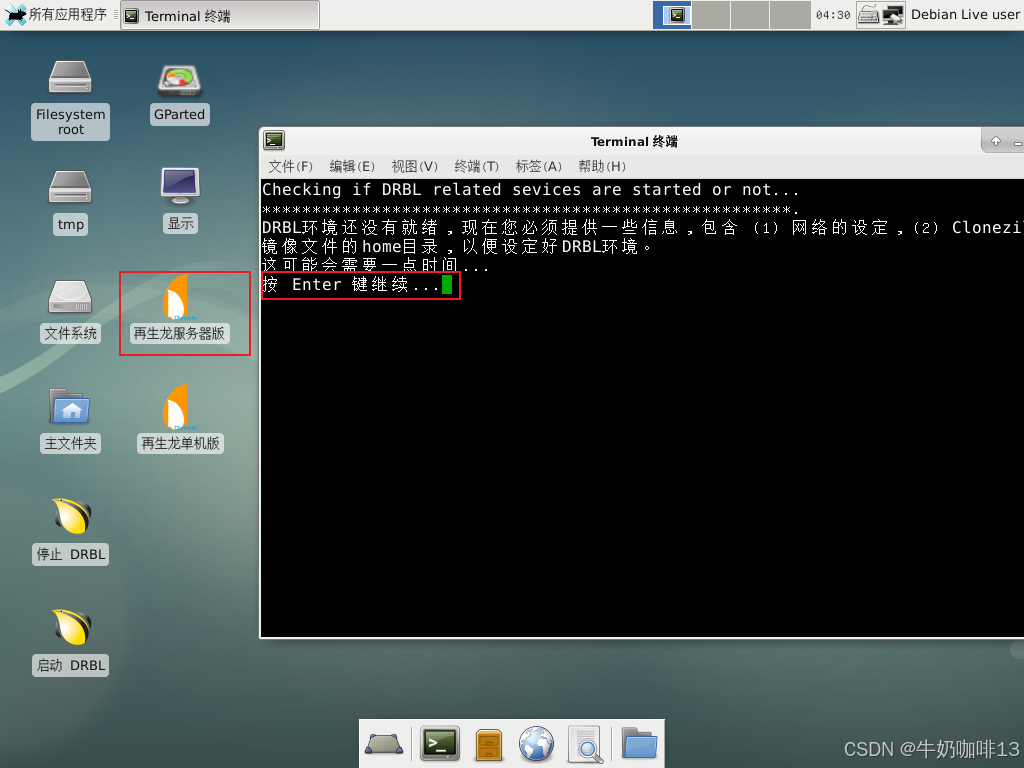Viewport: 1024px width, 768px height.
Task: Click the terminal roll-up arrow button
Action: (996, 141)
